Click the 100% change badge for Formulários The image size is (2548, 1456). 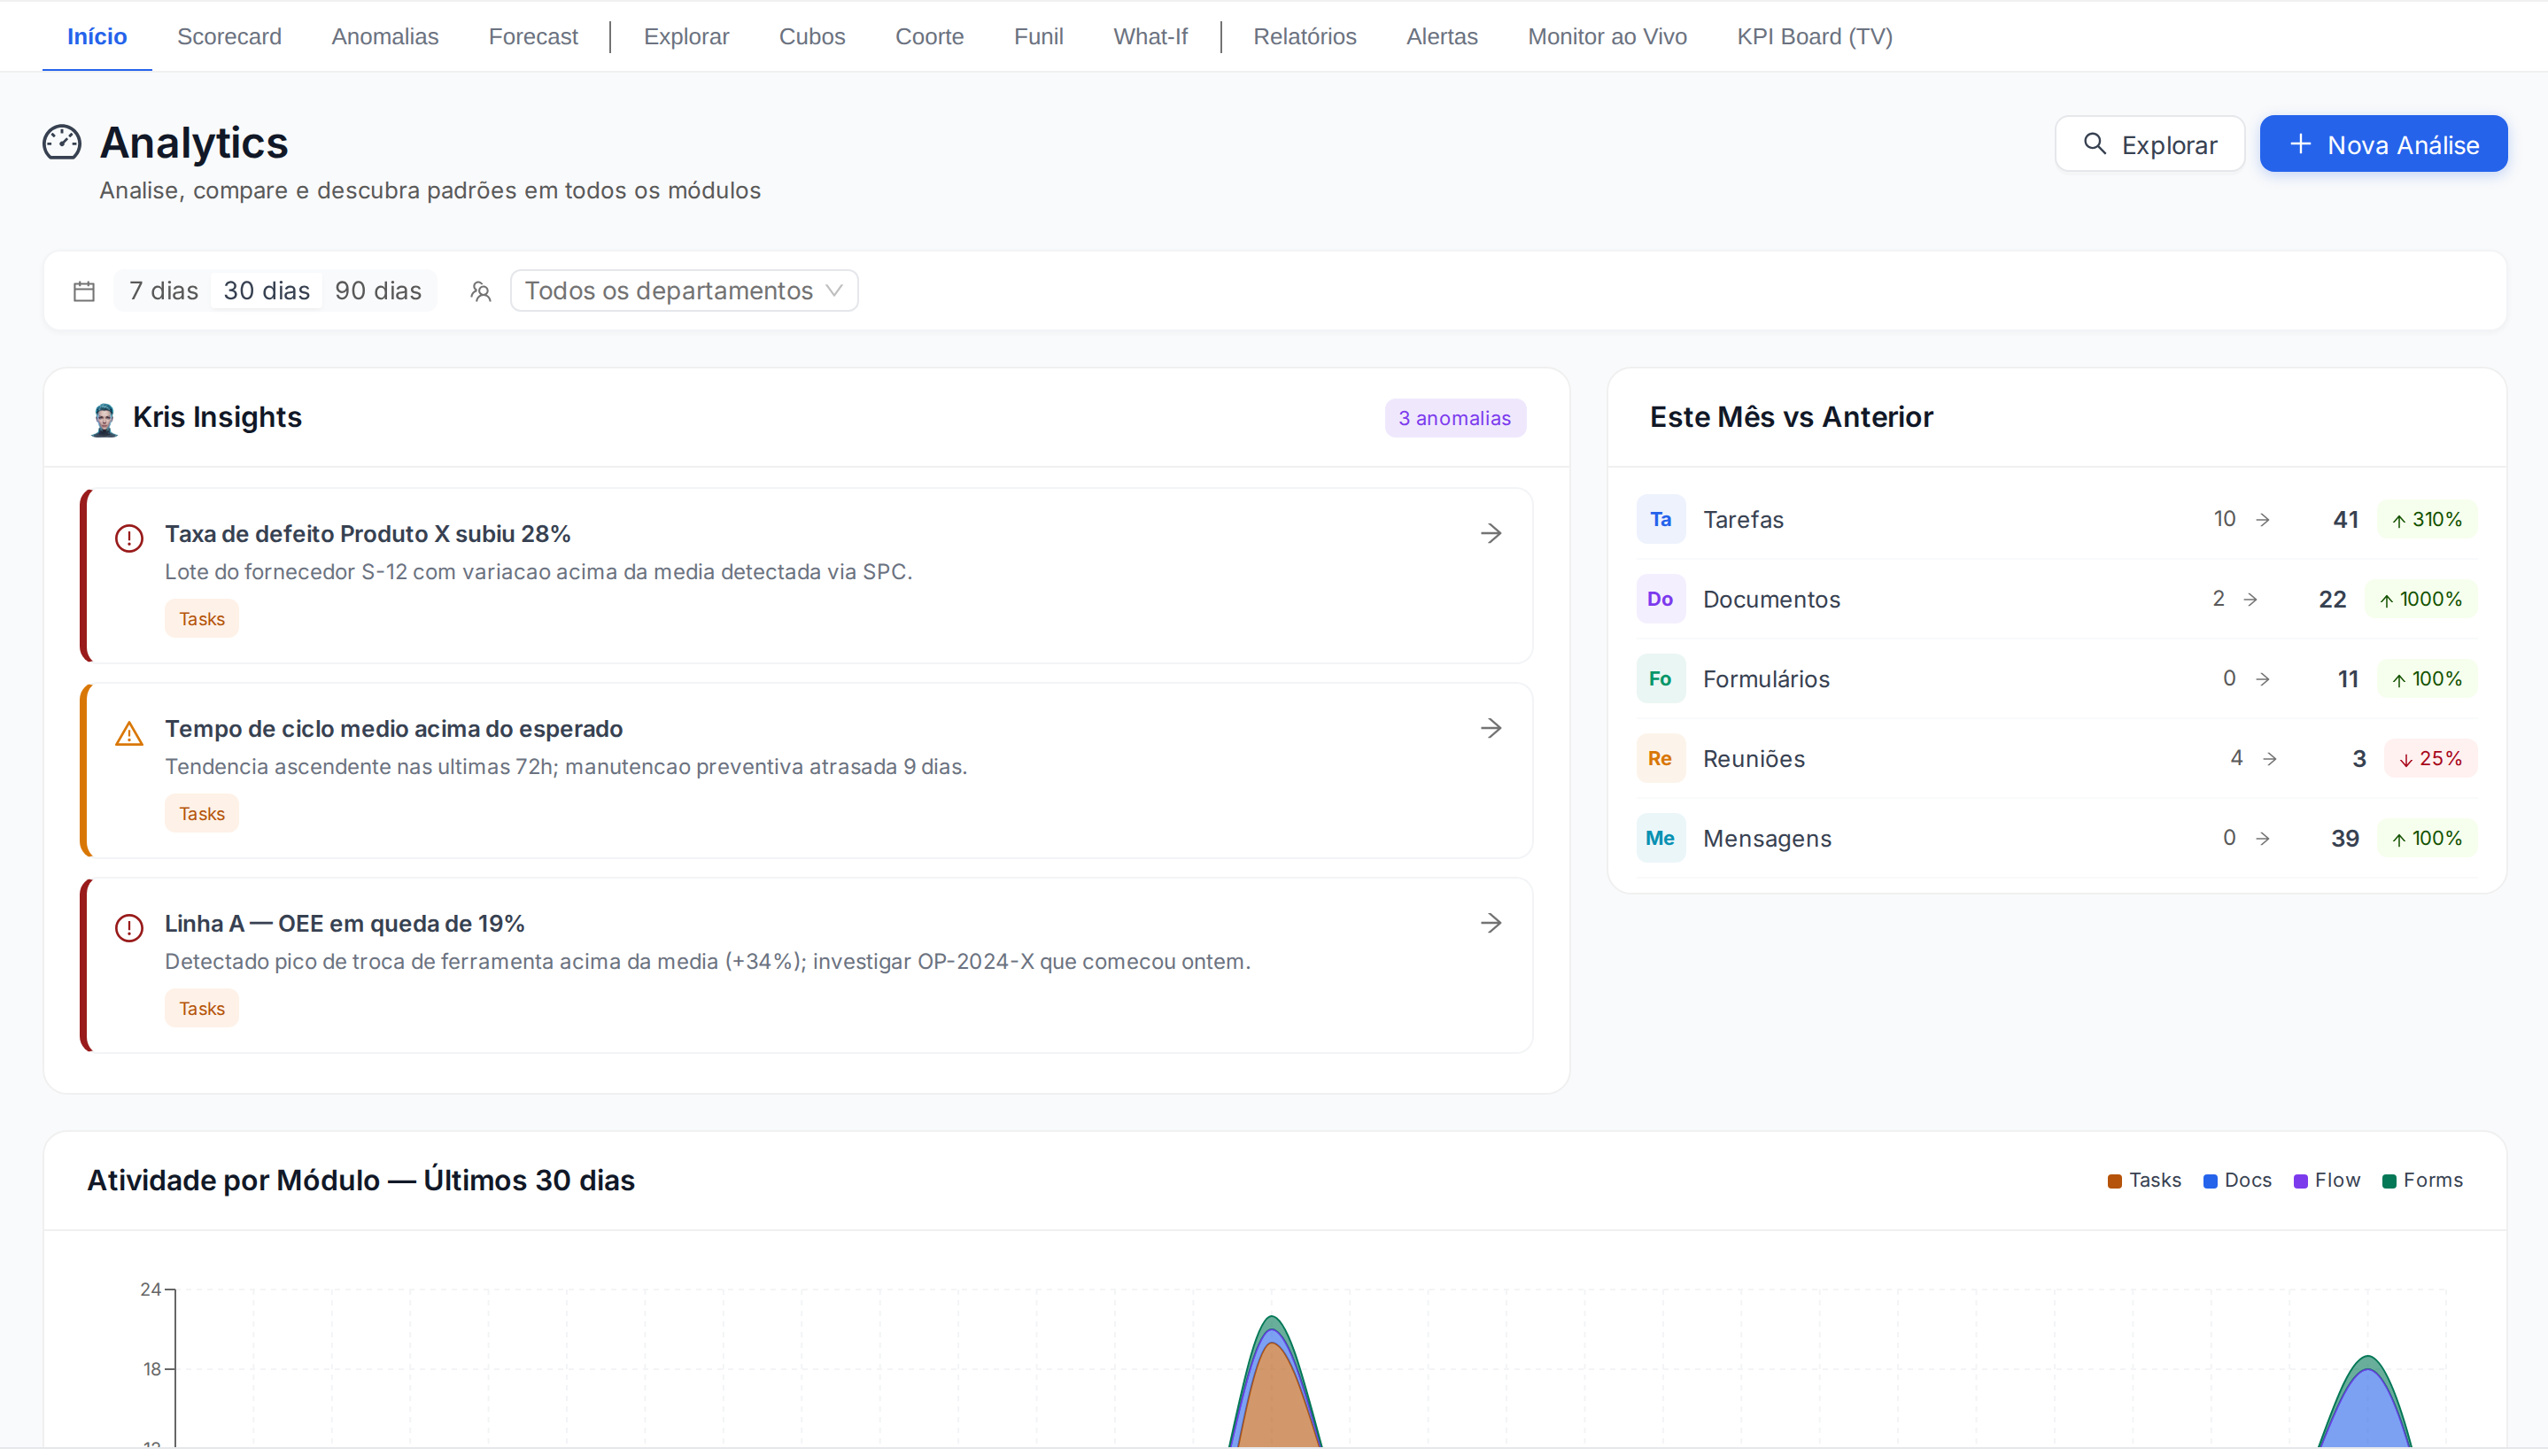click(x=2427, y=680)
